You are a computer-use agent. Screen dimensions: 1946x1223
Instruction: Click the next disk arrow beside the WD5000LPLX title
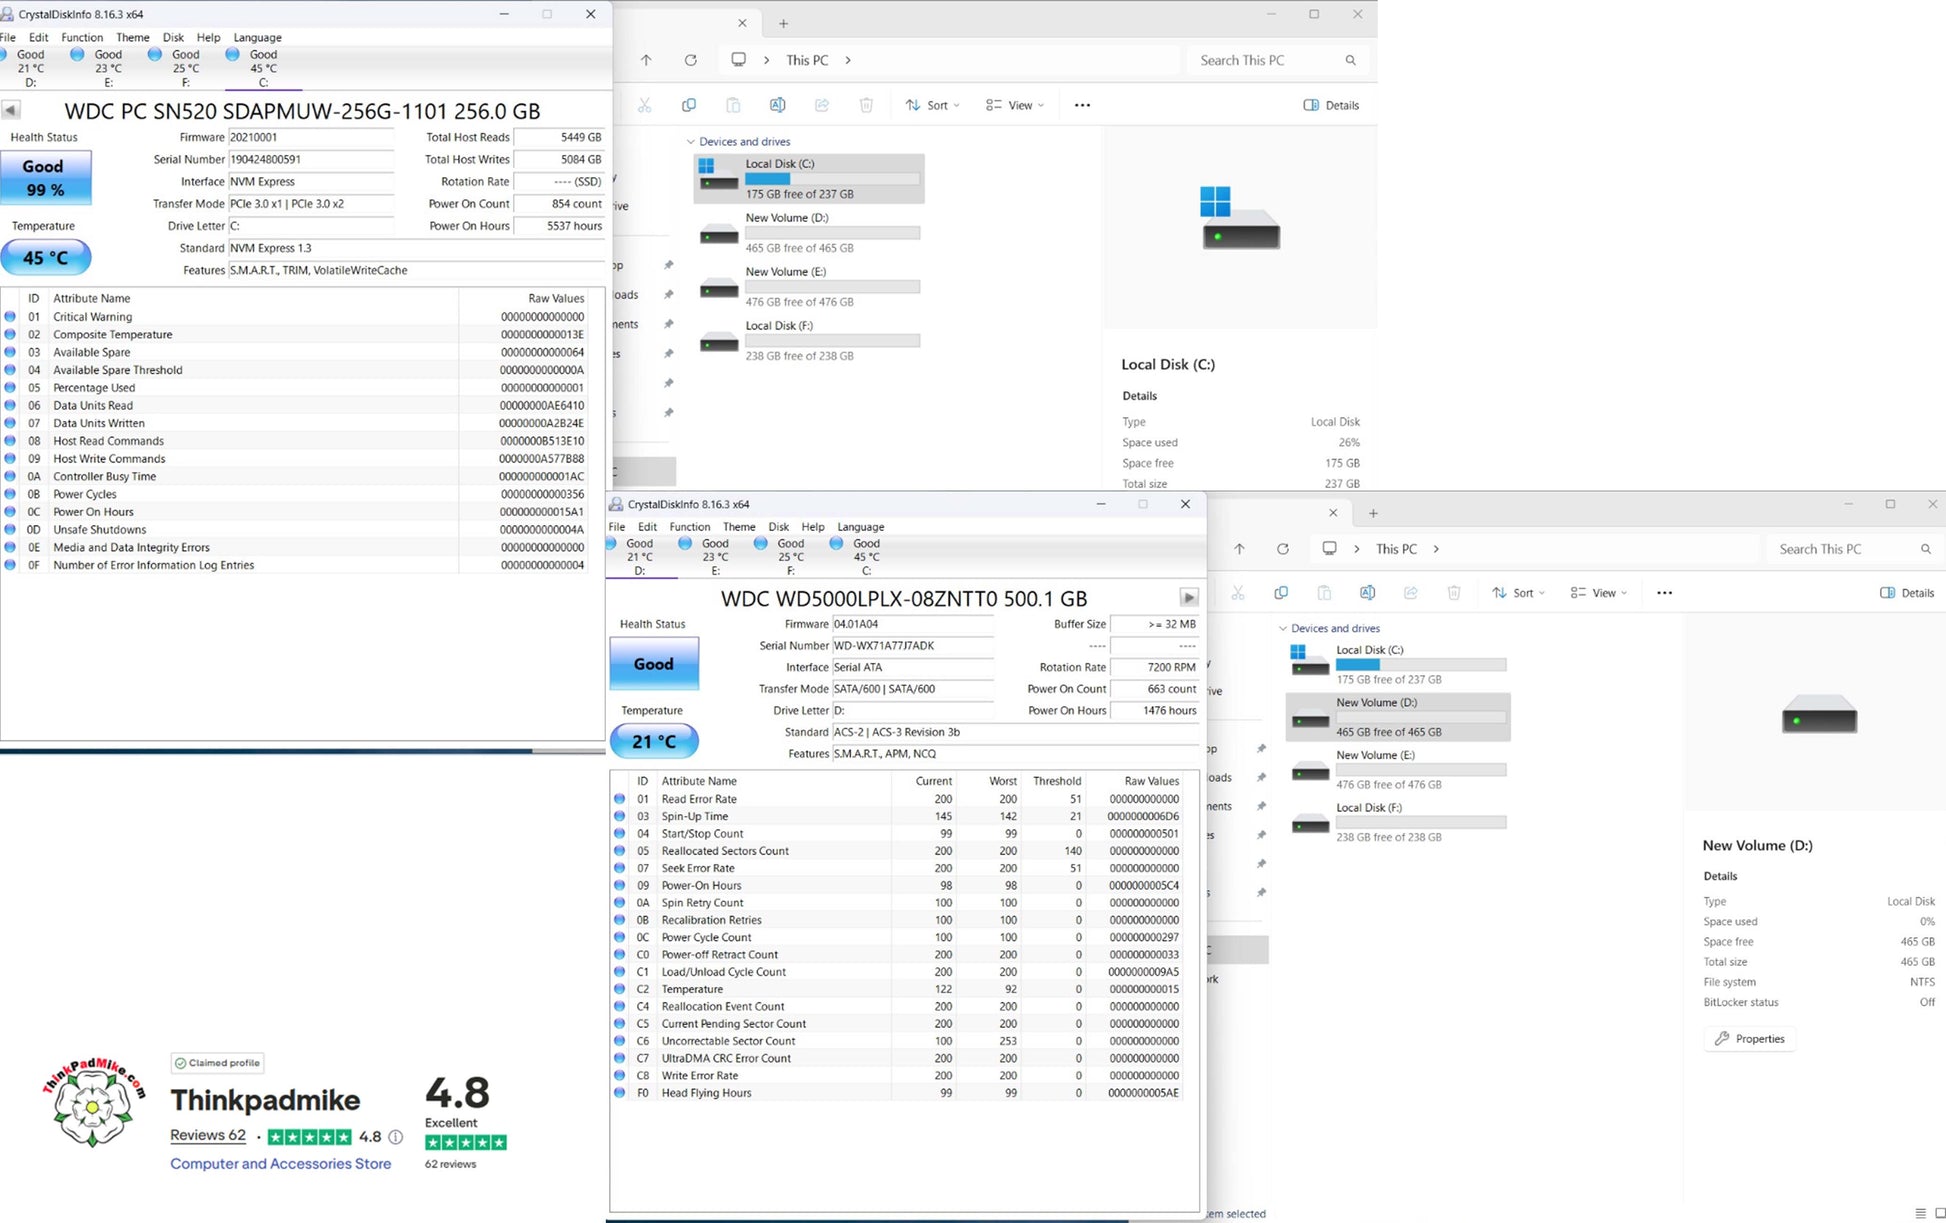coord(1188,598)
